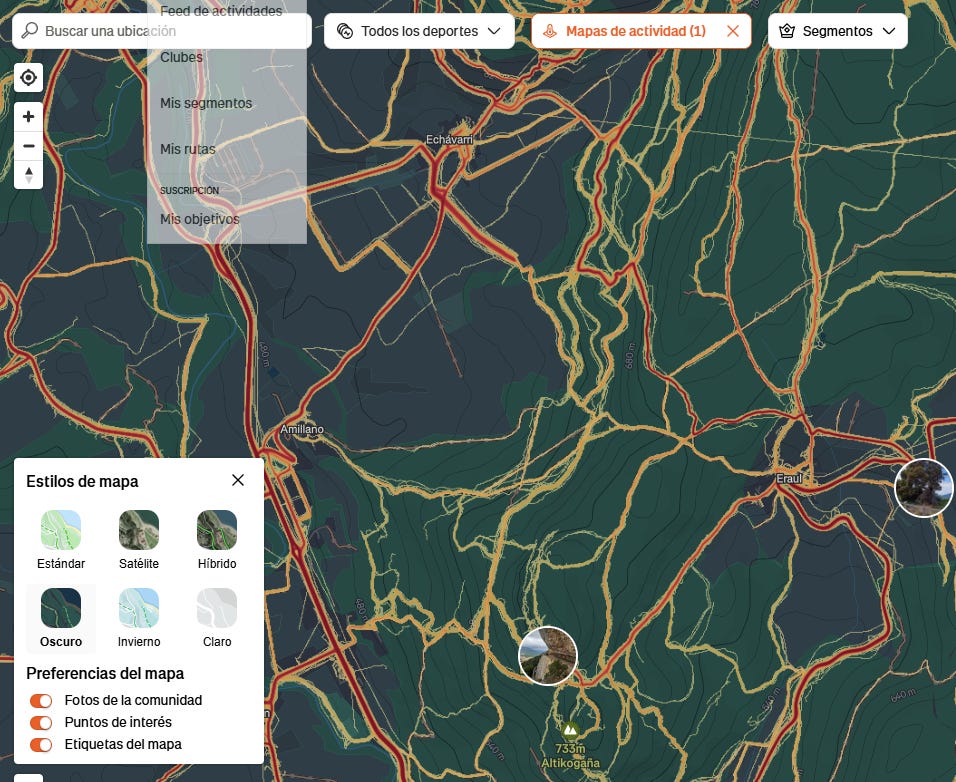Open the community photo east of Eraul

(x=924, y=488)
